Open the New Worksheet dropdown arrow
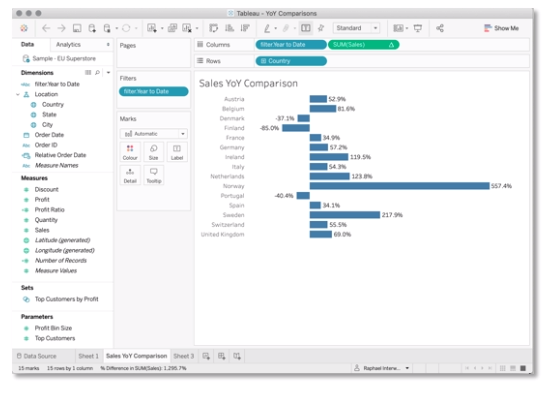Screen dimensions: 554x394 pos(162,28)
